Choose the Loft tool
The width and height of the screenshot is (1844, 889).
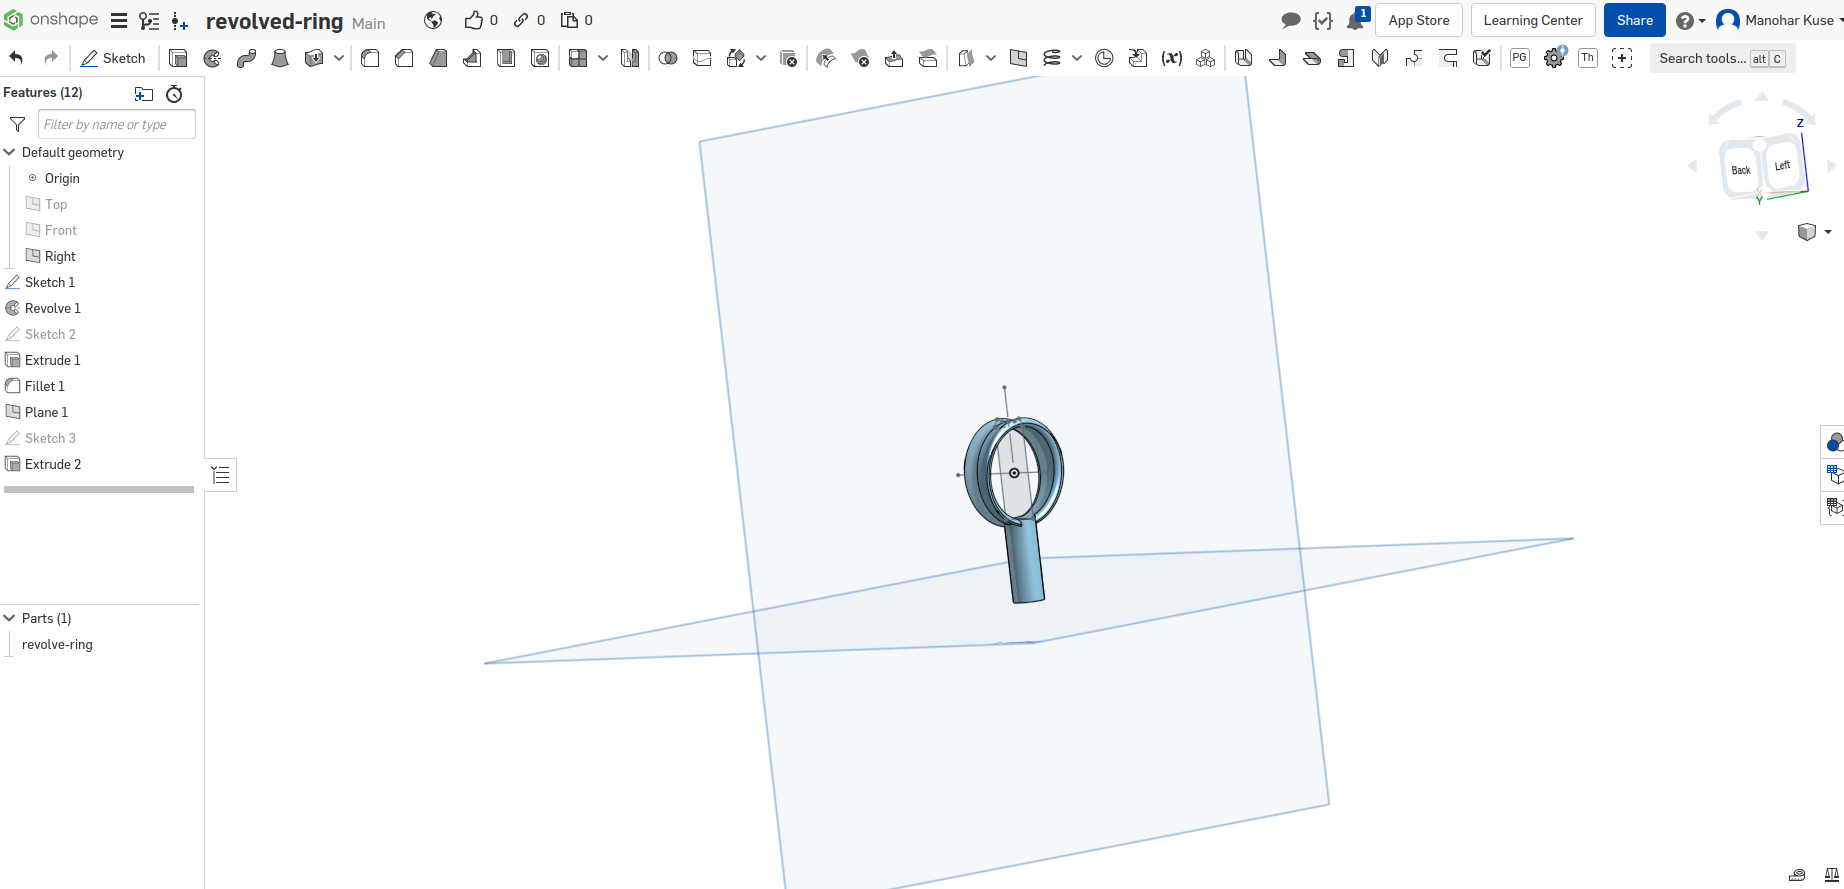280,58
